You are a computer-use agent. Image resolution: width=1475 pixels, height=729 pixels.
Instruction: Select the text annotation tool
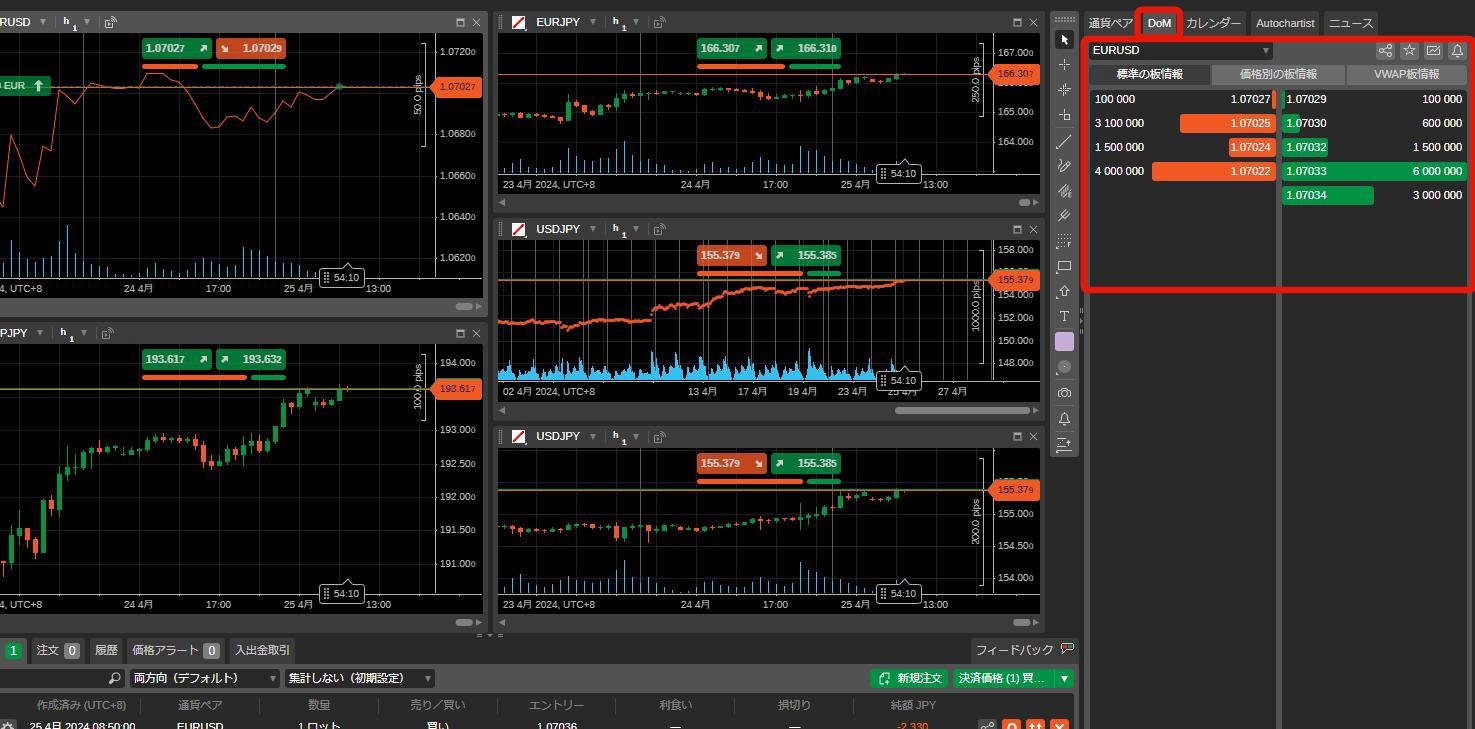coord(1064,316)
